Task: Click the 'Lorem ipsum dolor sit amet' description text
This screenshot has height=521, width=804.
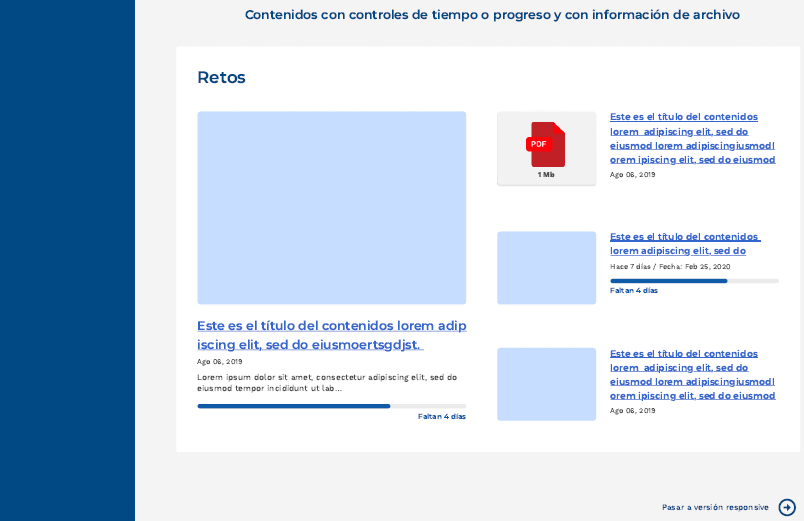Action: [326, 382]
